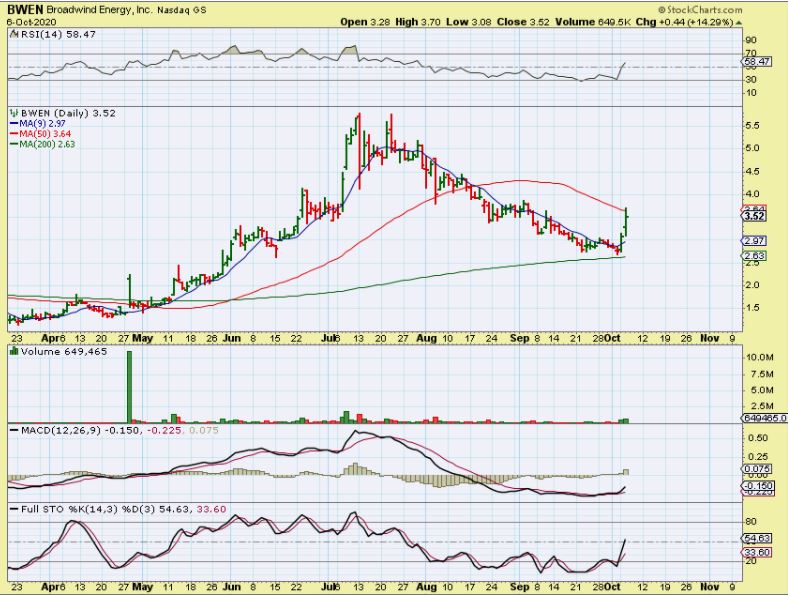Click the StockCharts.com watermark link
This screenshot has height=595, width=788.
click(x=700, y=10)
